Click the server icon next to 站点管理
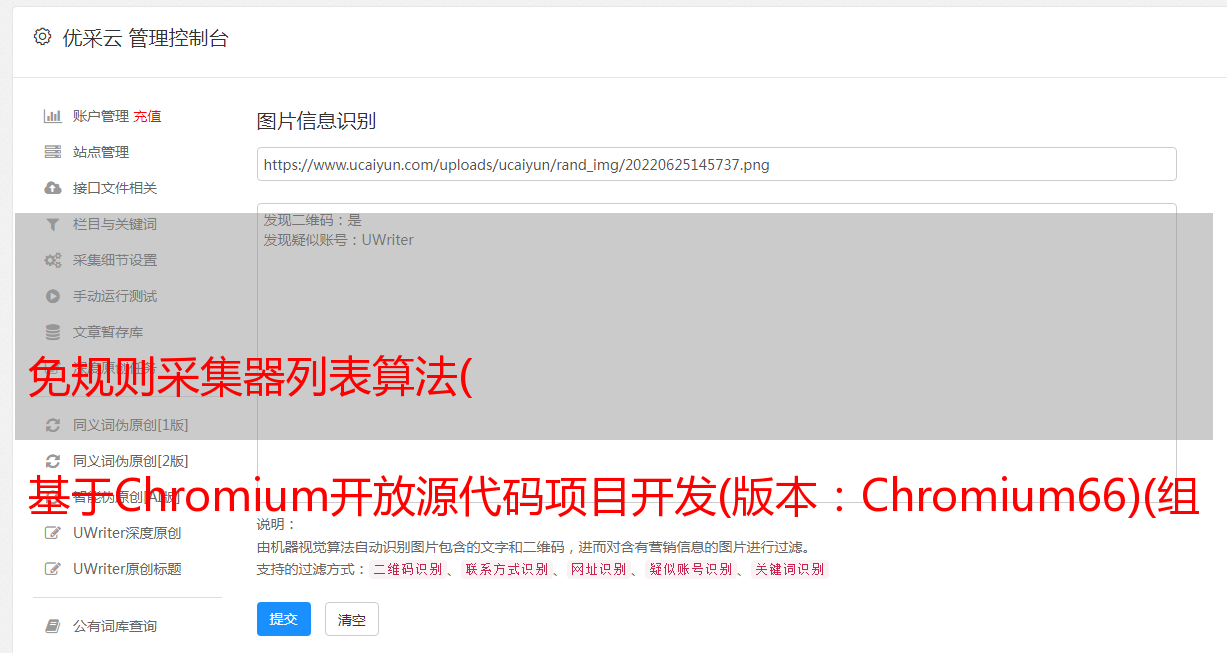 53,152
